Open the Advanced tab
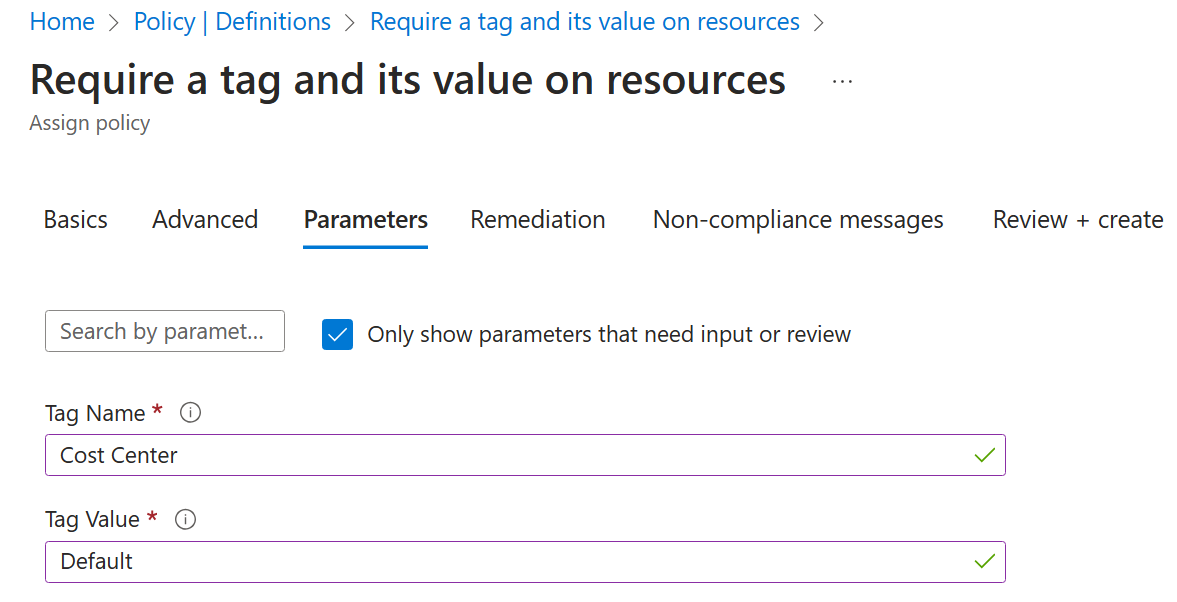The width and height of the screenshot is (1177, 602). tap(204, 219)
